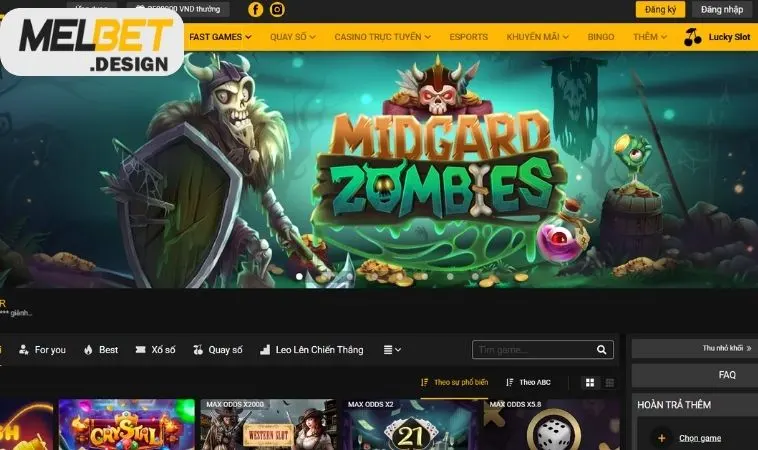Open the dice game MAX ODDS X5.8 thumbnail

(x=552, y=424)
